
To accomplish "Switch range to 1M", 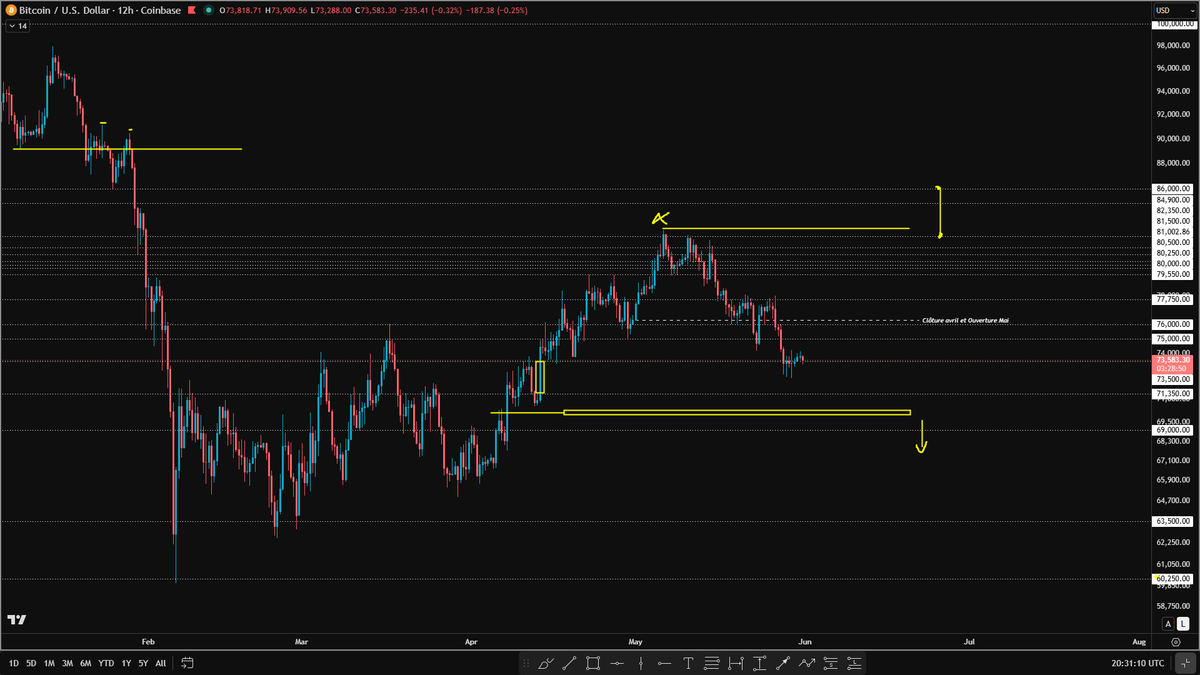I will [49, 663].
